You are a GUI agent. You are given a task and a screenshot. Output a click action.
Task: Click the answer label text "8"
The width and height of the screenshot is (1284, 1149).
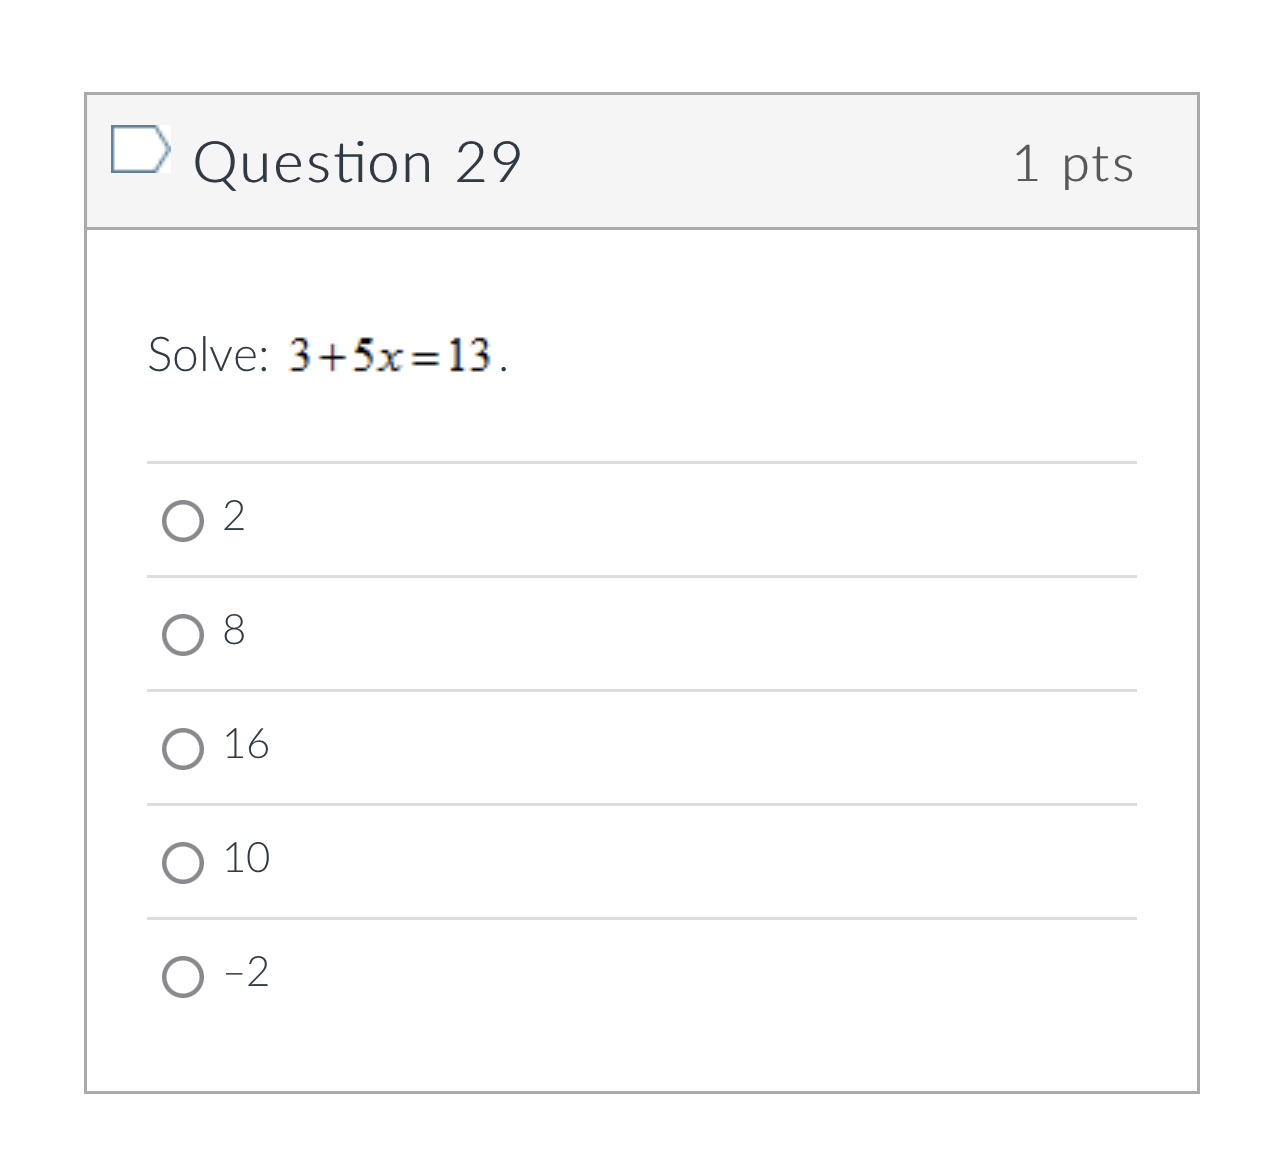[x=234, y=631]
